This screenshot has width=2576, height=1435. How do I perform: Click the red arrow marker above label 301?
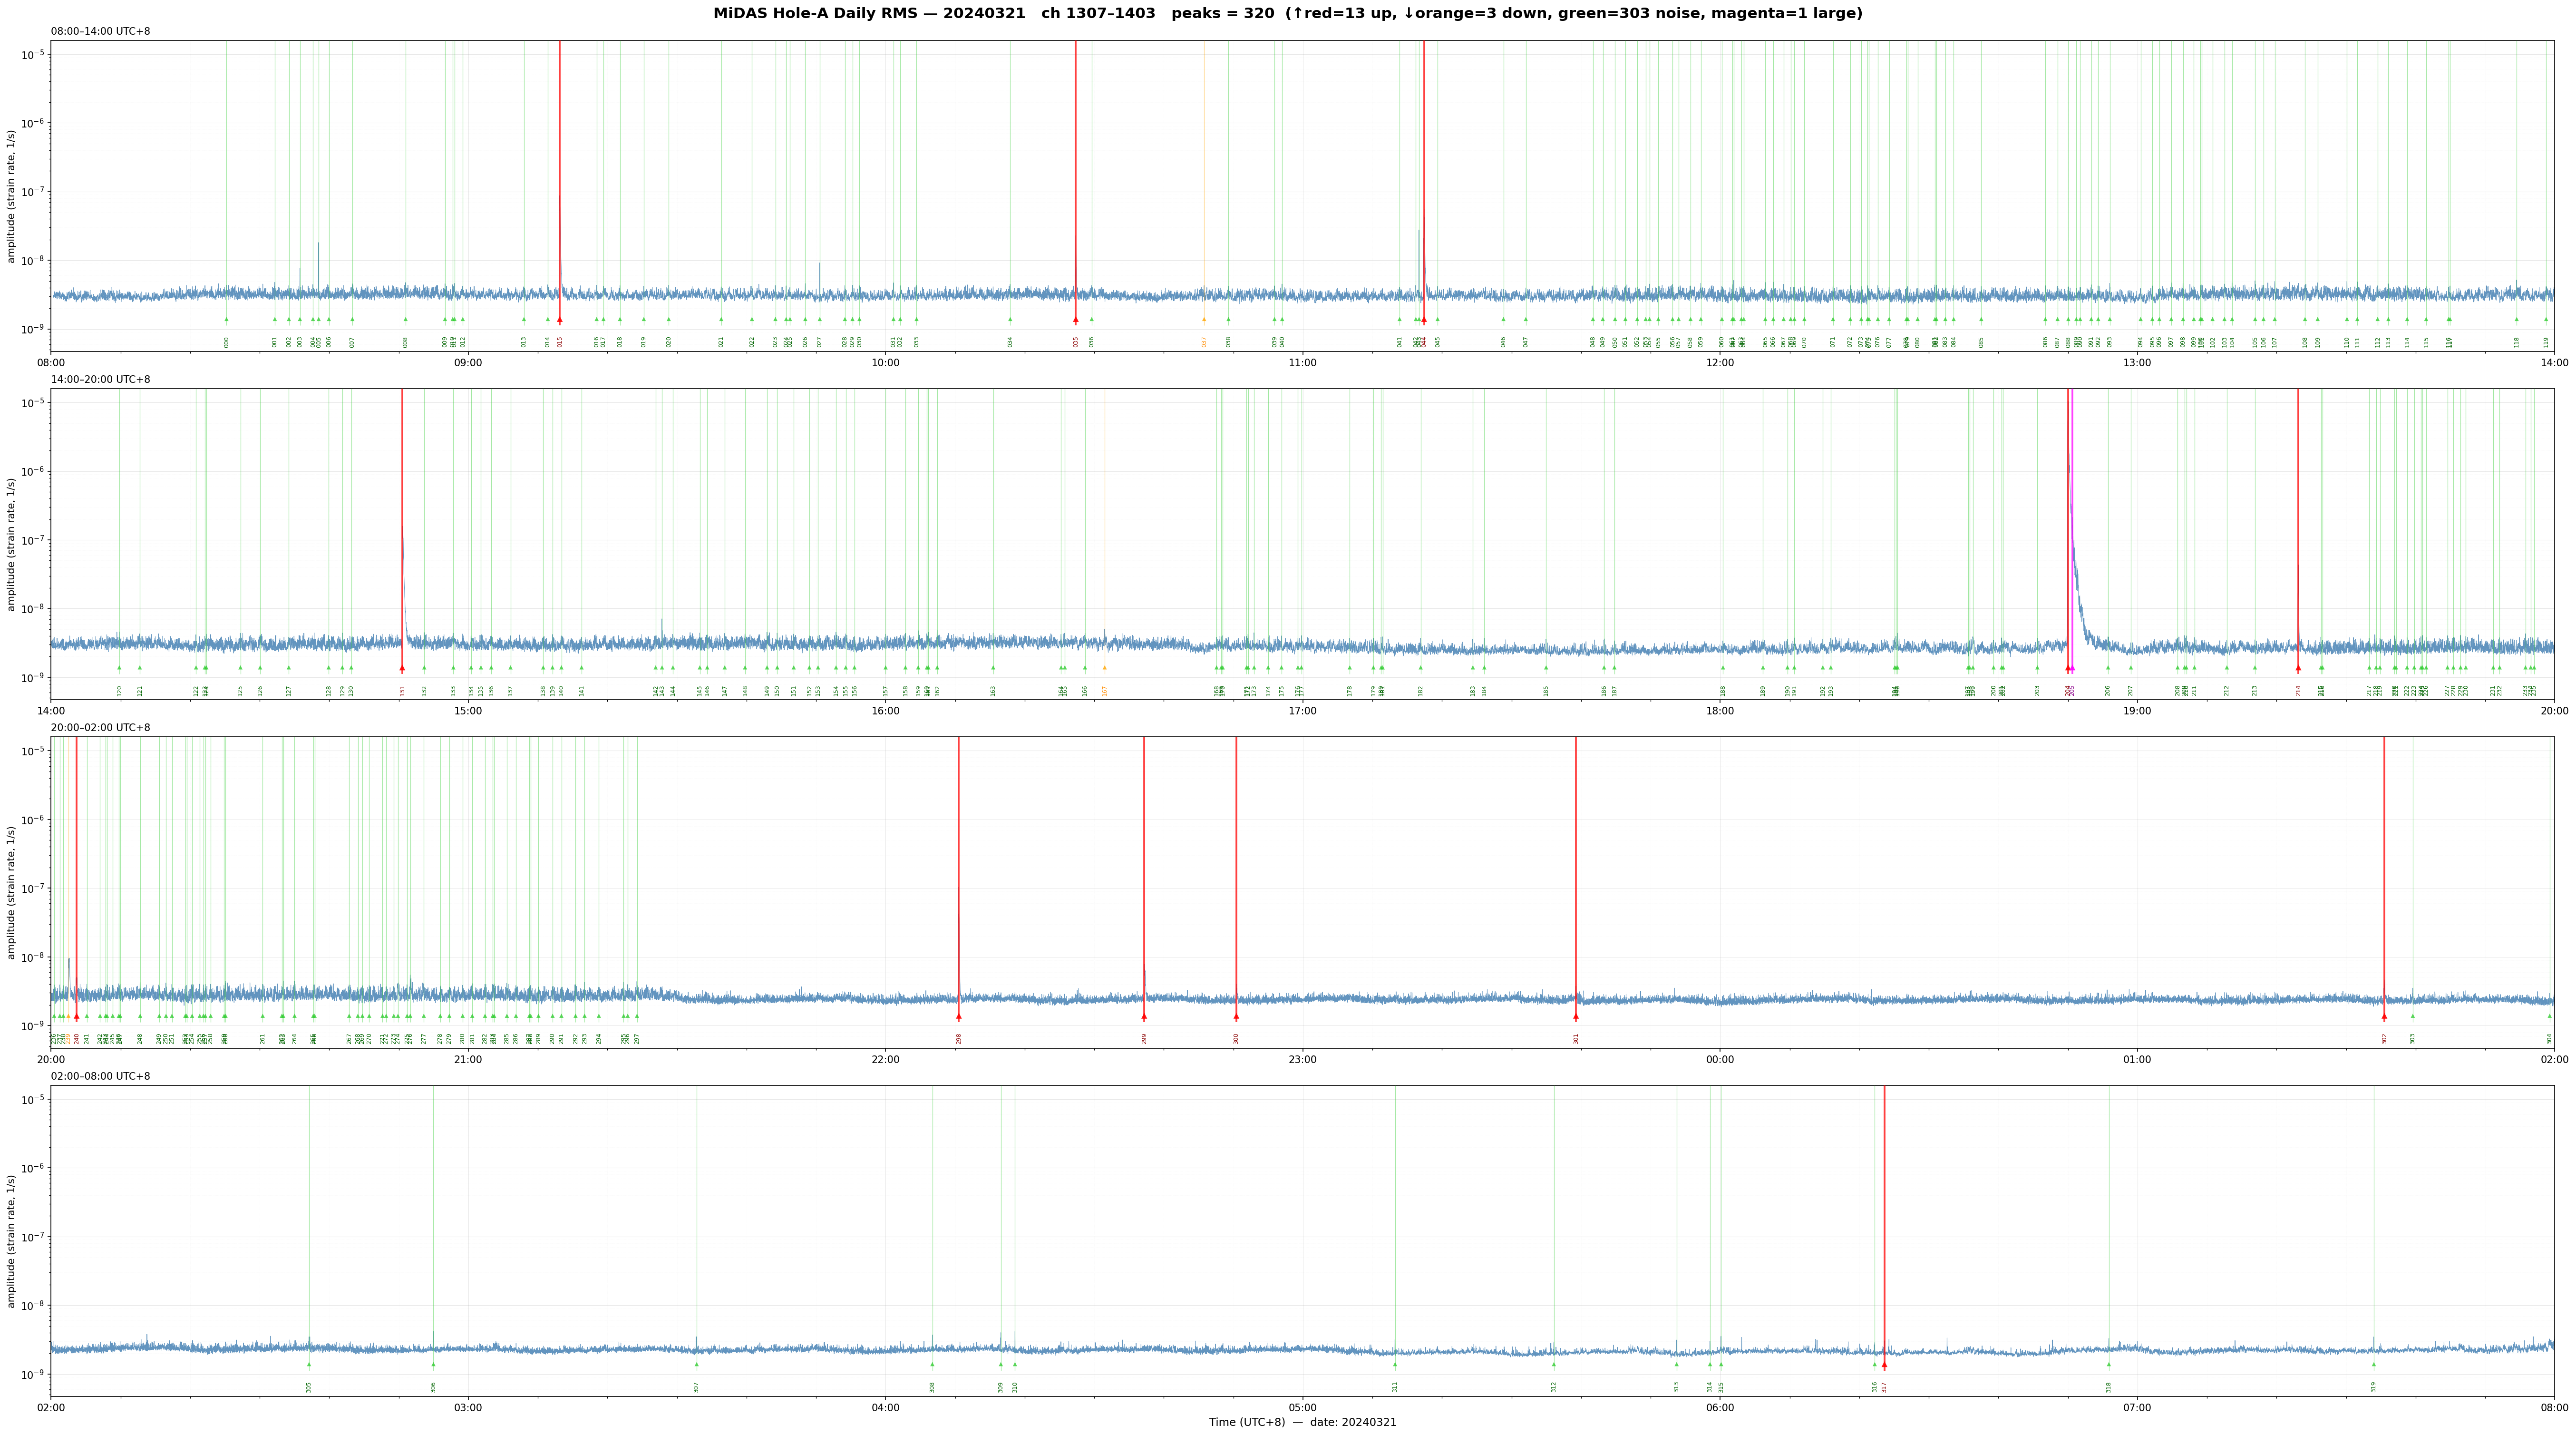coord(1576,1017)
